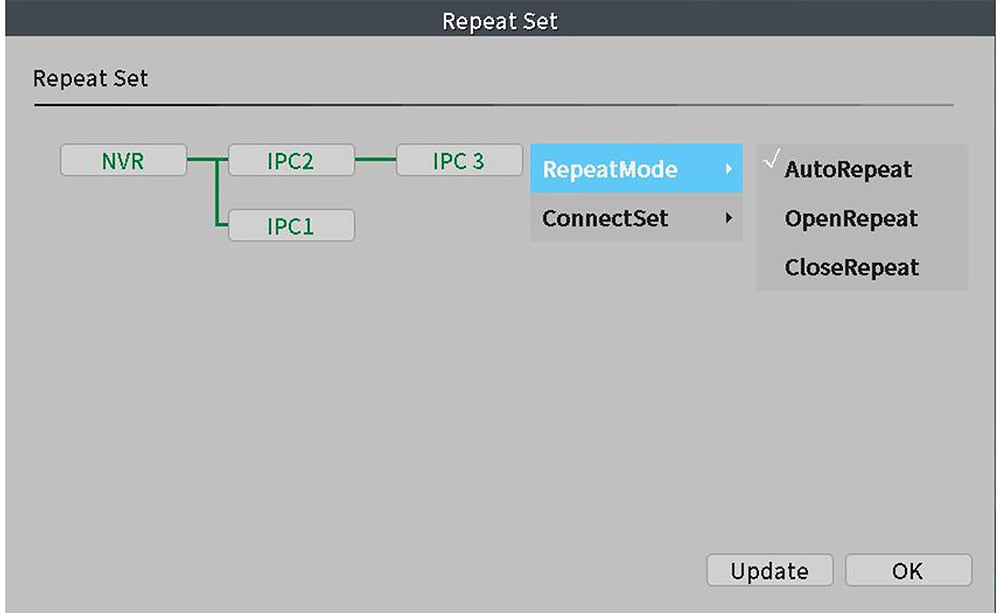Viewport: 1000px width, 613px height.
Task: Expand the ConnectSet submenu arrow
Action: tap(728, 218)
